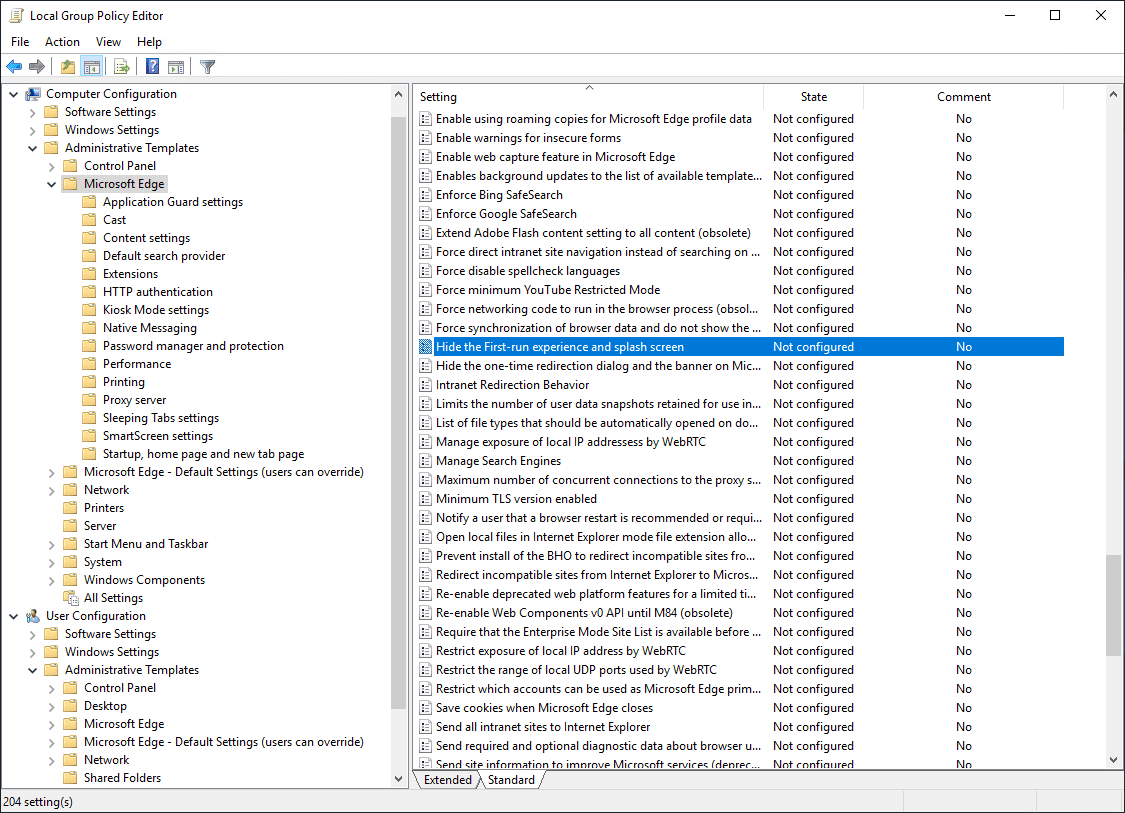This screenshot has height=813, width=1125.
Task: Click policy icon for Enable warnings for insecure forms
Action: tap(425, 138)
